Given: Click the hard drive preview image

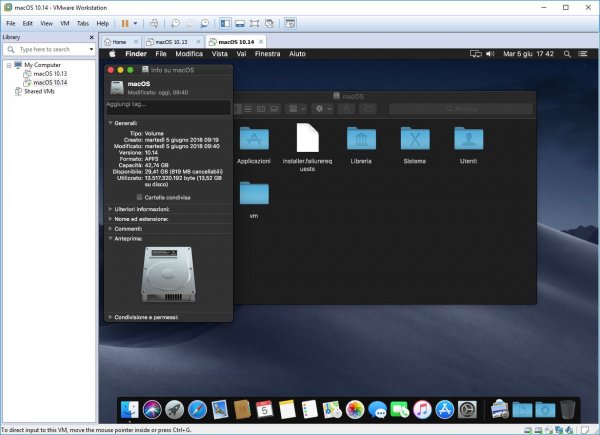Looking at the screenshot, I should (168, 274).
